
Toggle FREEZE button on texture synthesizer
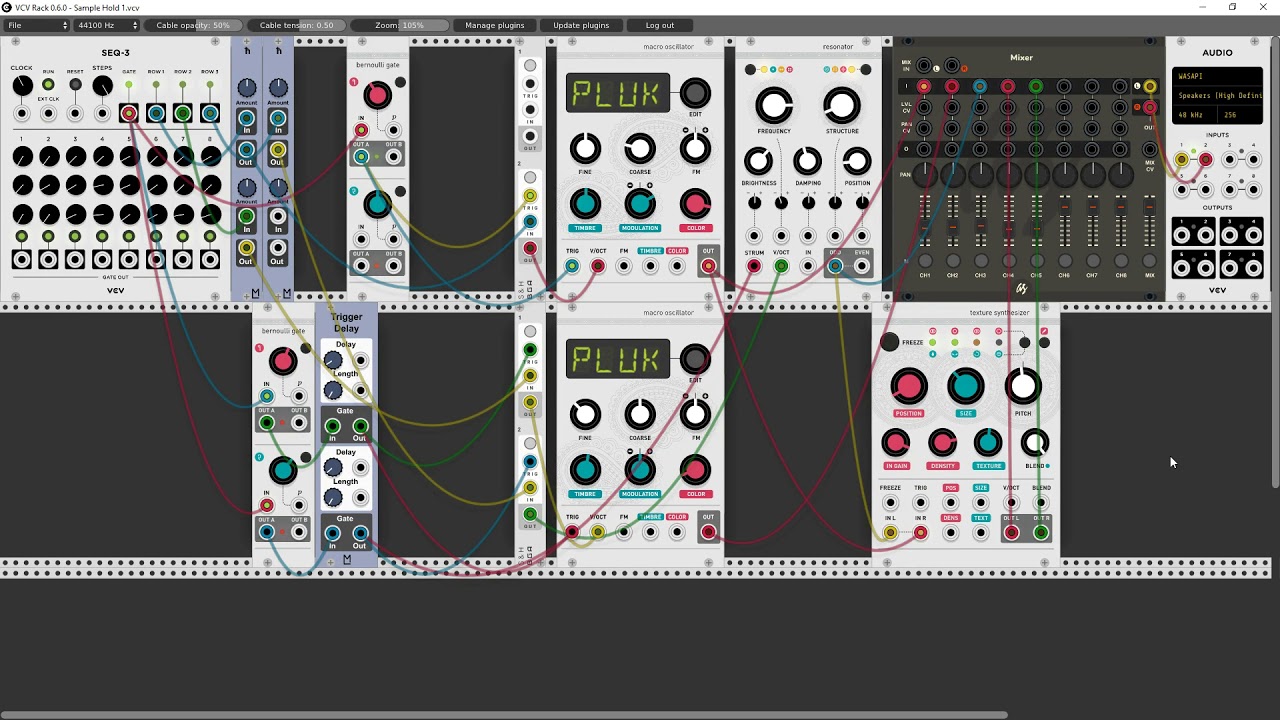890,342
